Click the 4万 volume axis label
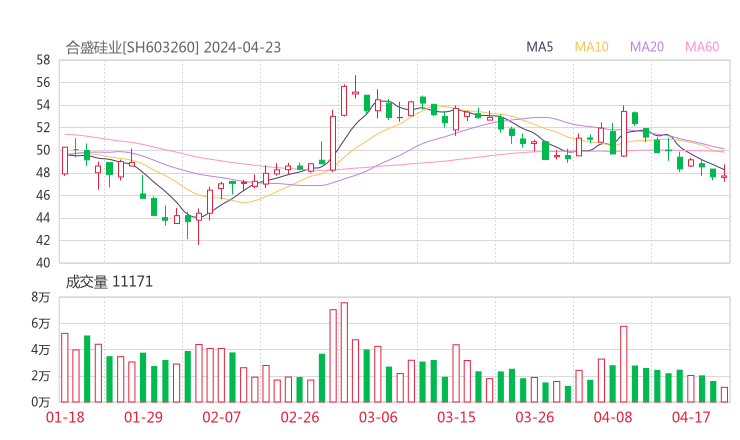Image resolution: width=740 pixels, height=440 pixels. (41, 350)
